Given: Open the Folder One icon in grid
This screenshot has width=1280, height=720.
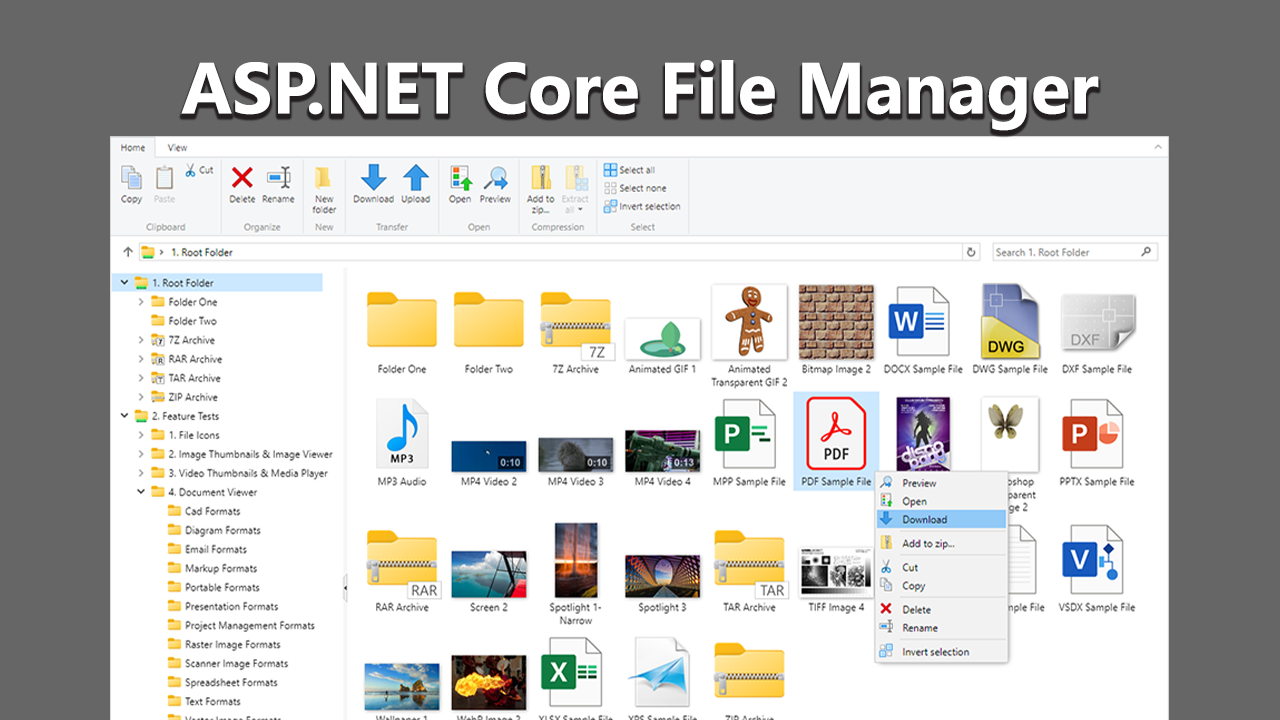Looking at the screenshot, I should point(401,320).
